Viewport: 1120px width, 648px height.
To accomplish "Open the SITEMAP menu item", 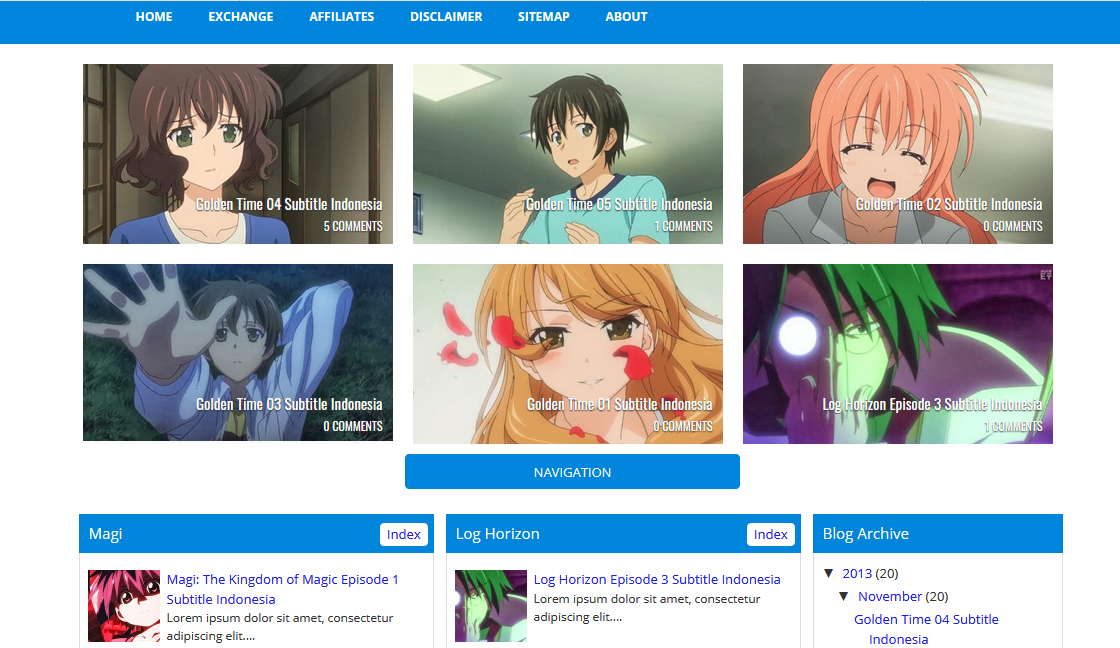I will (x=544, y=16).
